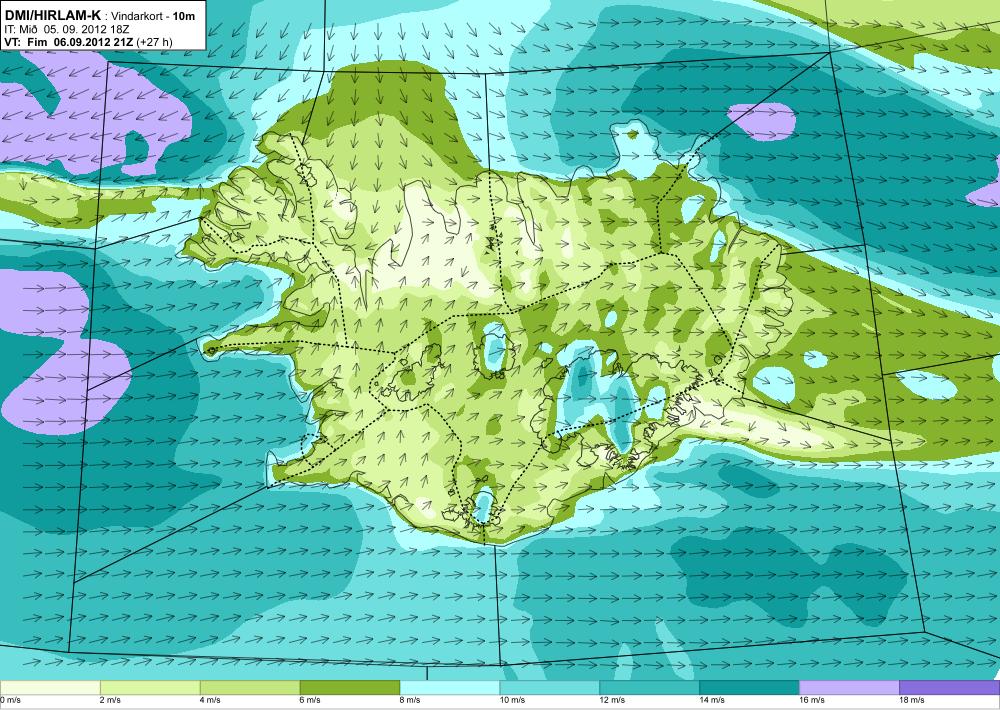Viewport: 1000px width, 710px height.
Task: Click the '10 m/s' legend label
Action: tap(513, 700)
